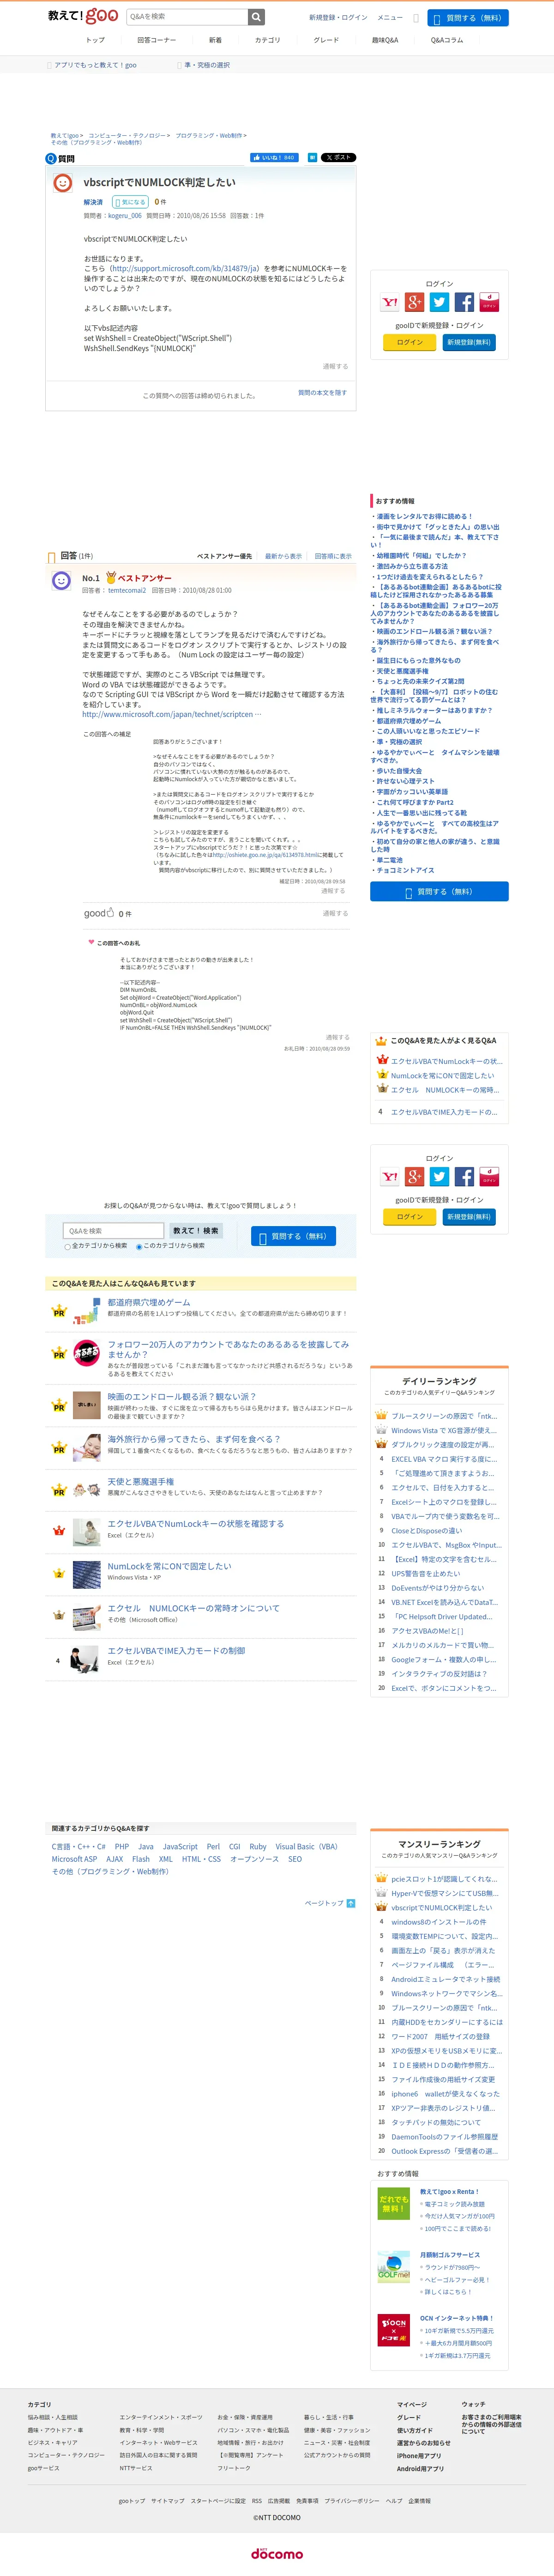This screenshot has height=2576, width=554.
Task: Open monthly ranking item pcieスロット1が認識
Action: tap(444, 1879)
